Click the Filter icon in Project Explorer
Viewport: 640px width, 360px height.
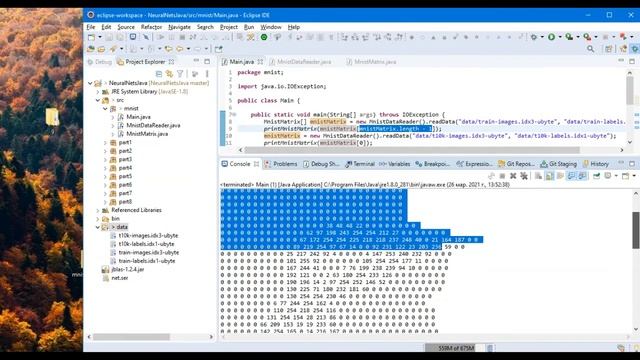tap(180, 74)
